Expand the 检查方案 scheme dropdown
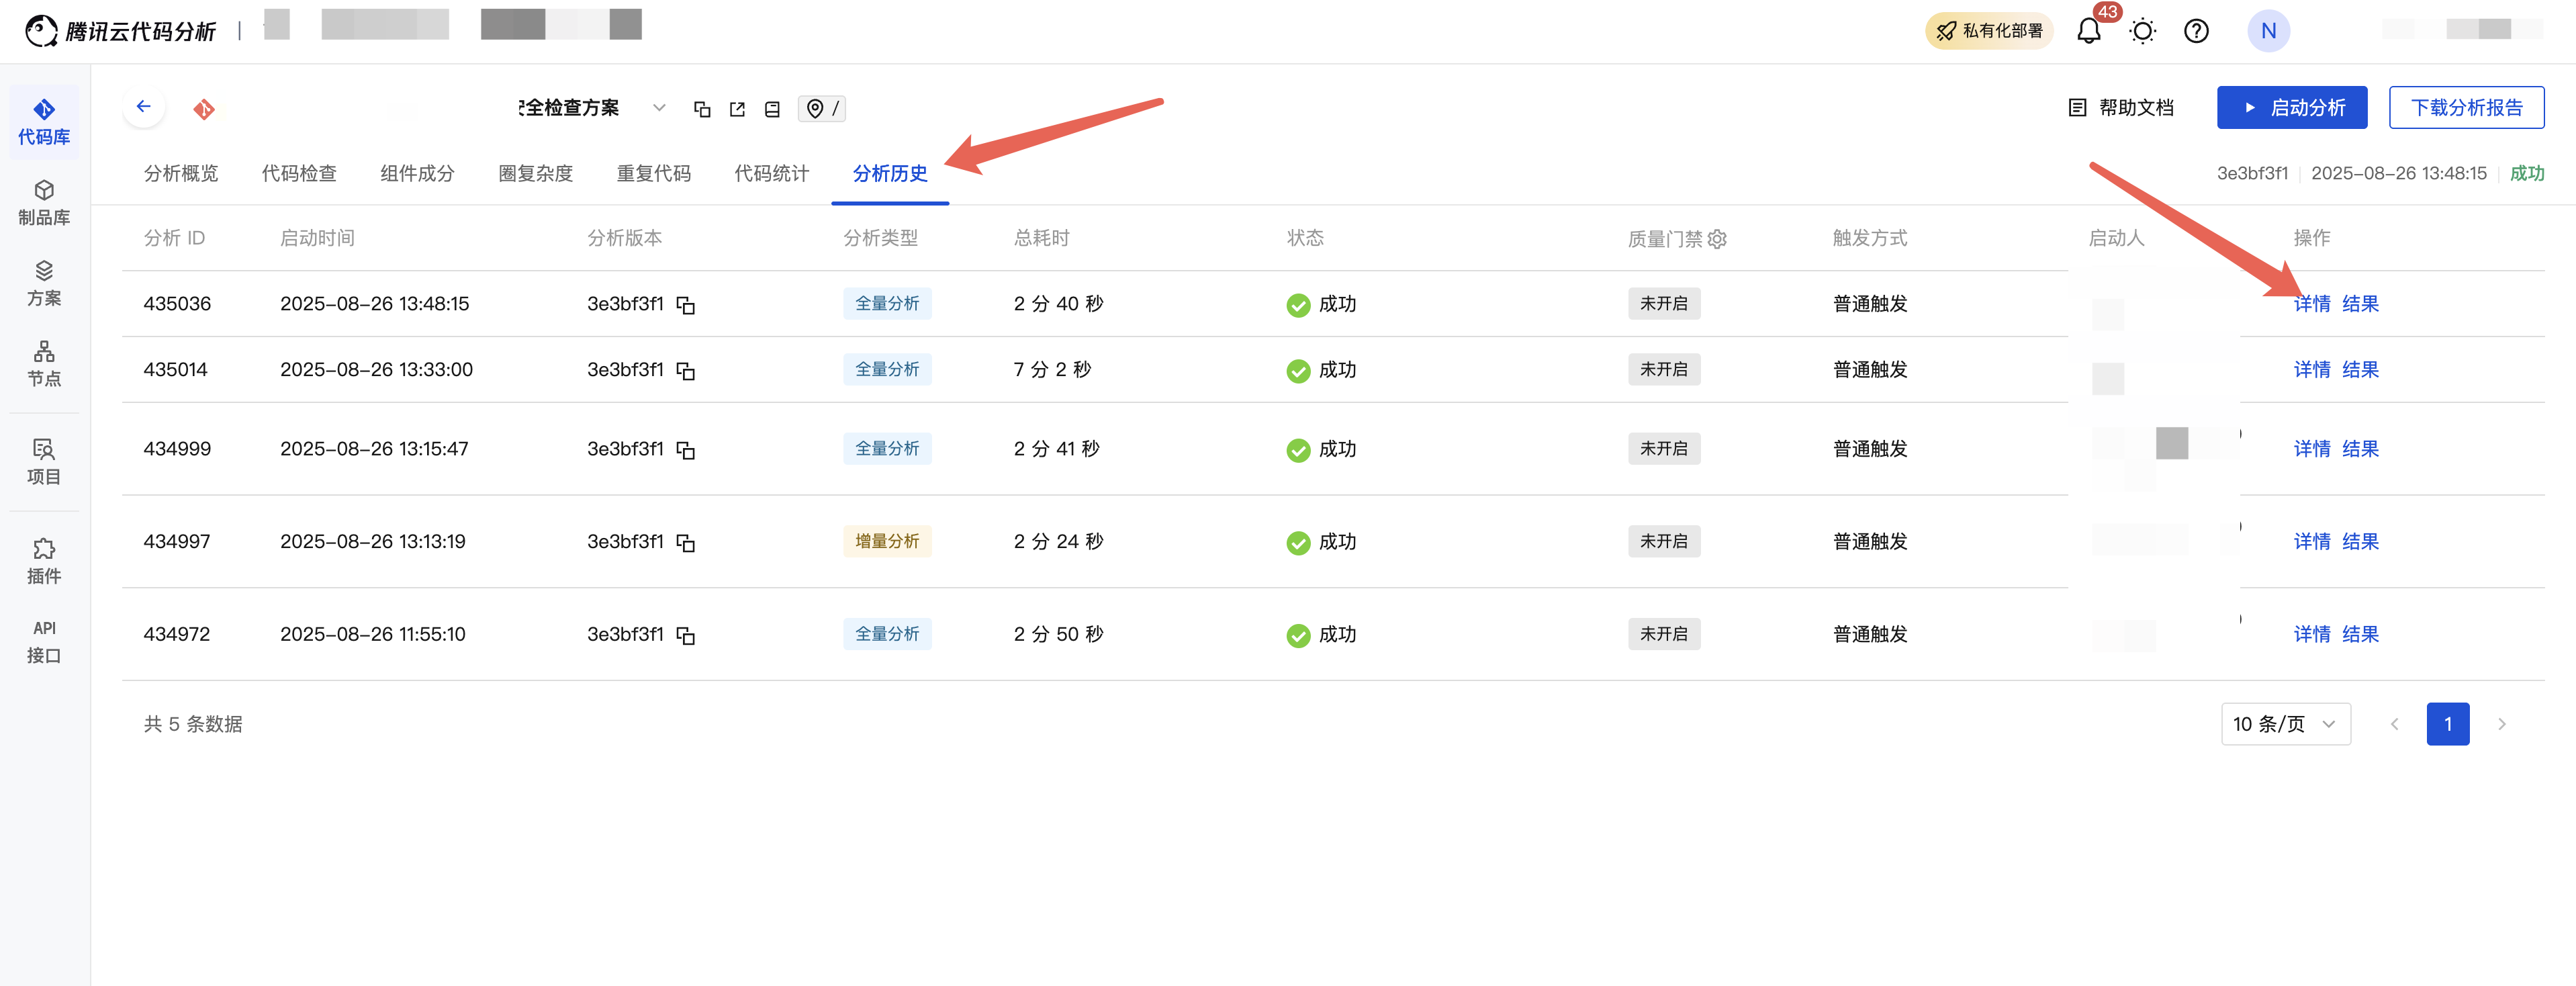 [x=658, y=108]
